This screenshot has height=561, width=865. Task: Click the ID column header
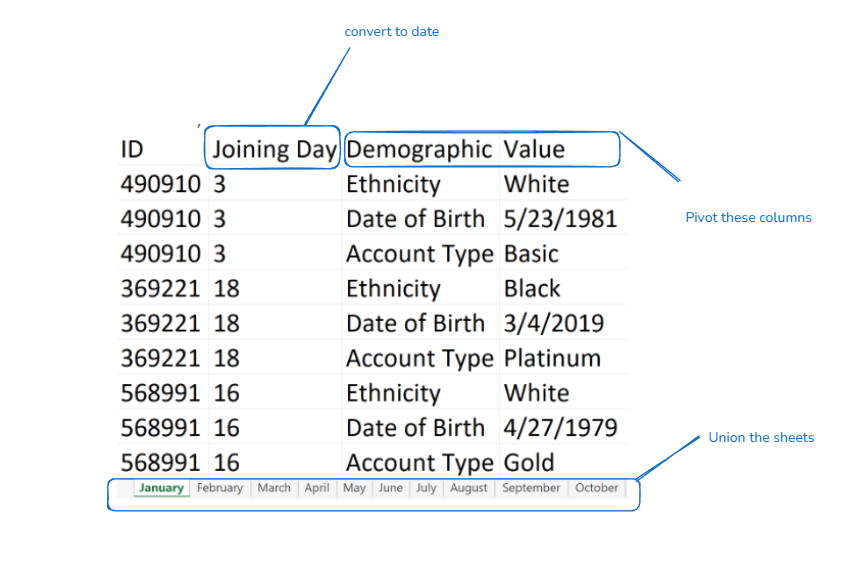click(132, 150)
